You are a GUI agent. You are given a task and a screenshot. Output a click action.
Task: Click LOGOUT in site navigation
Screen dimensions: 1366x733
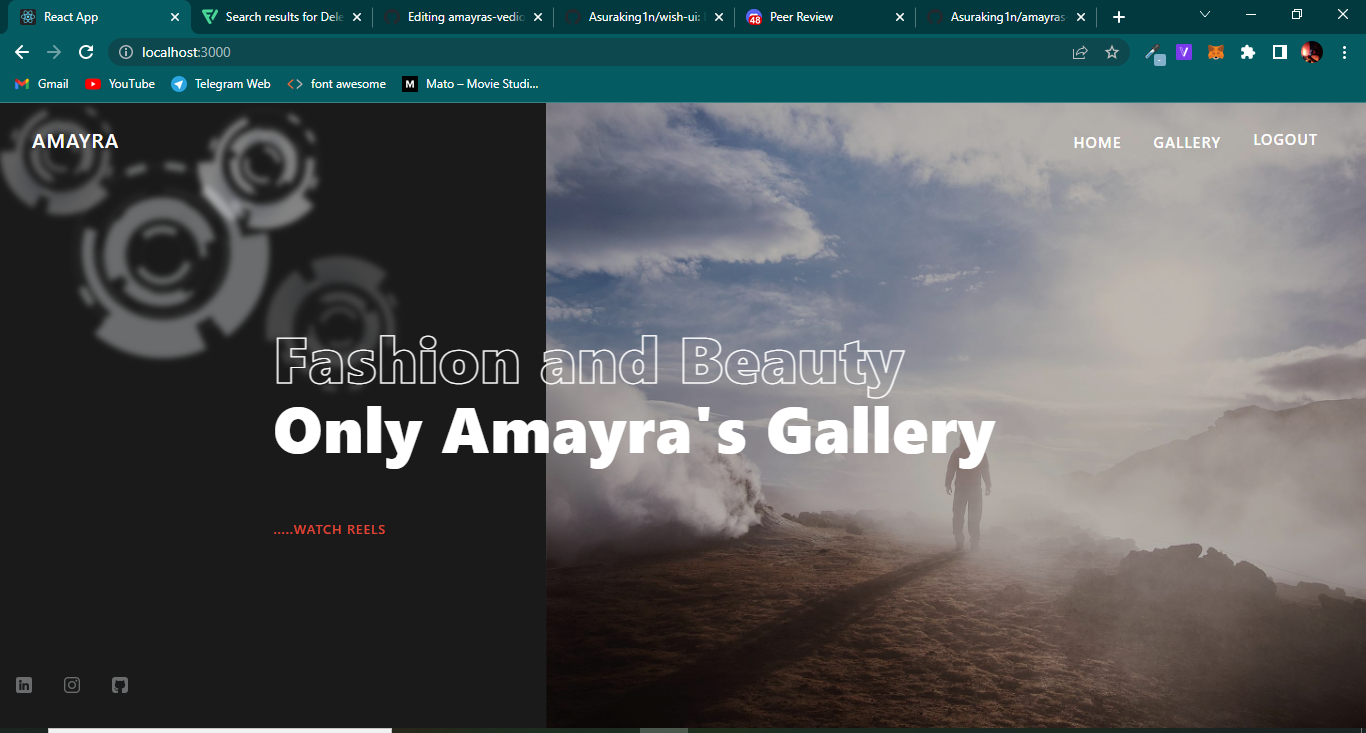[x=1285, y=140]
